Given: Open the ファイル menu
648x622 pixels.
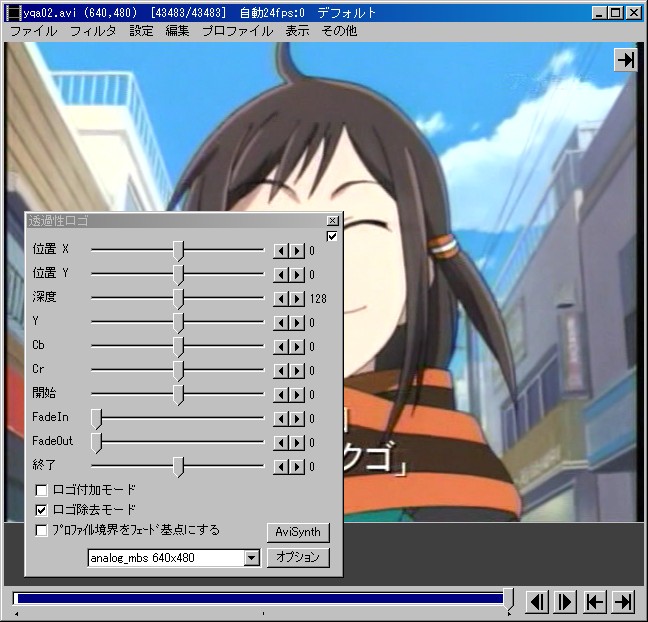Looking at the screenshot, I should (x=33, y=31).
